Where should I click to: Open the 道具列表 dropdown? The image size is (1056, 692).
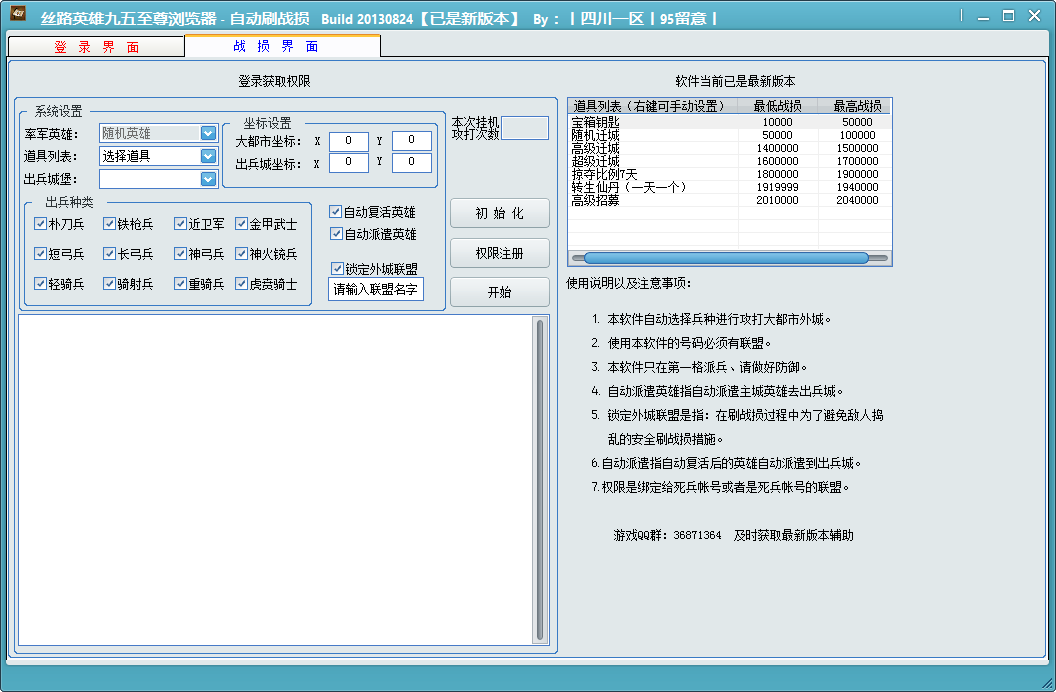[208, 156]
